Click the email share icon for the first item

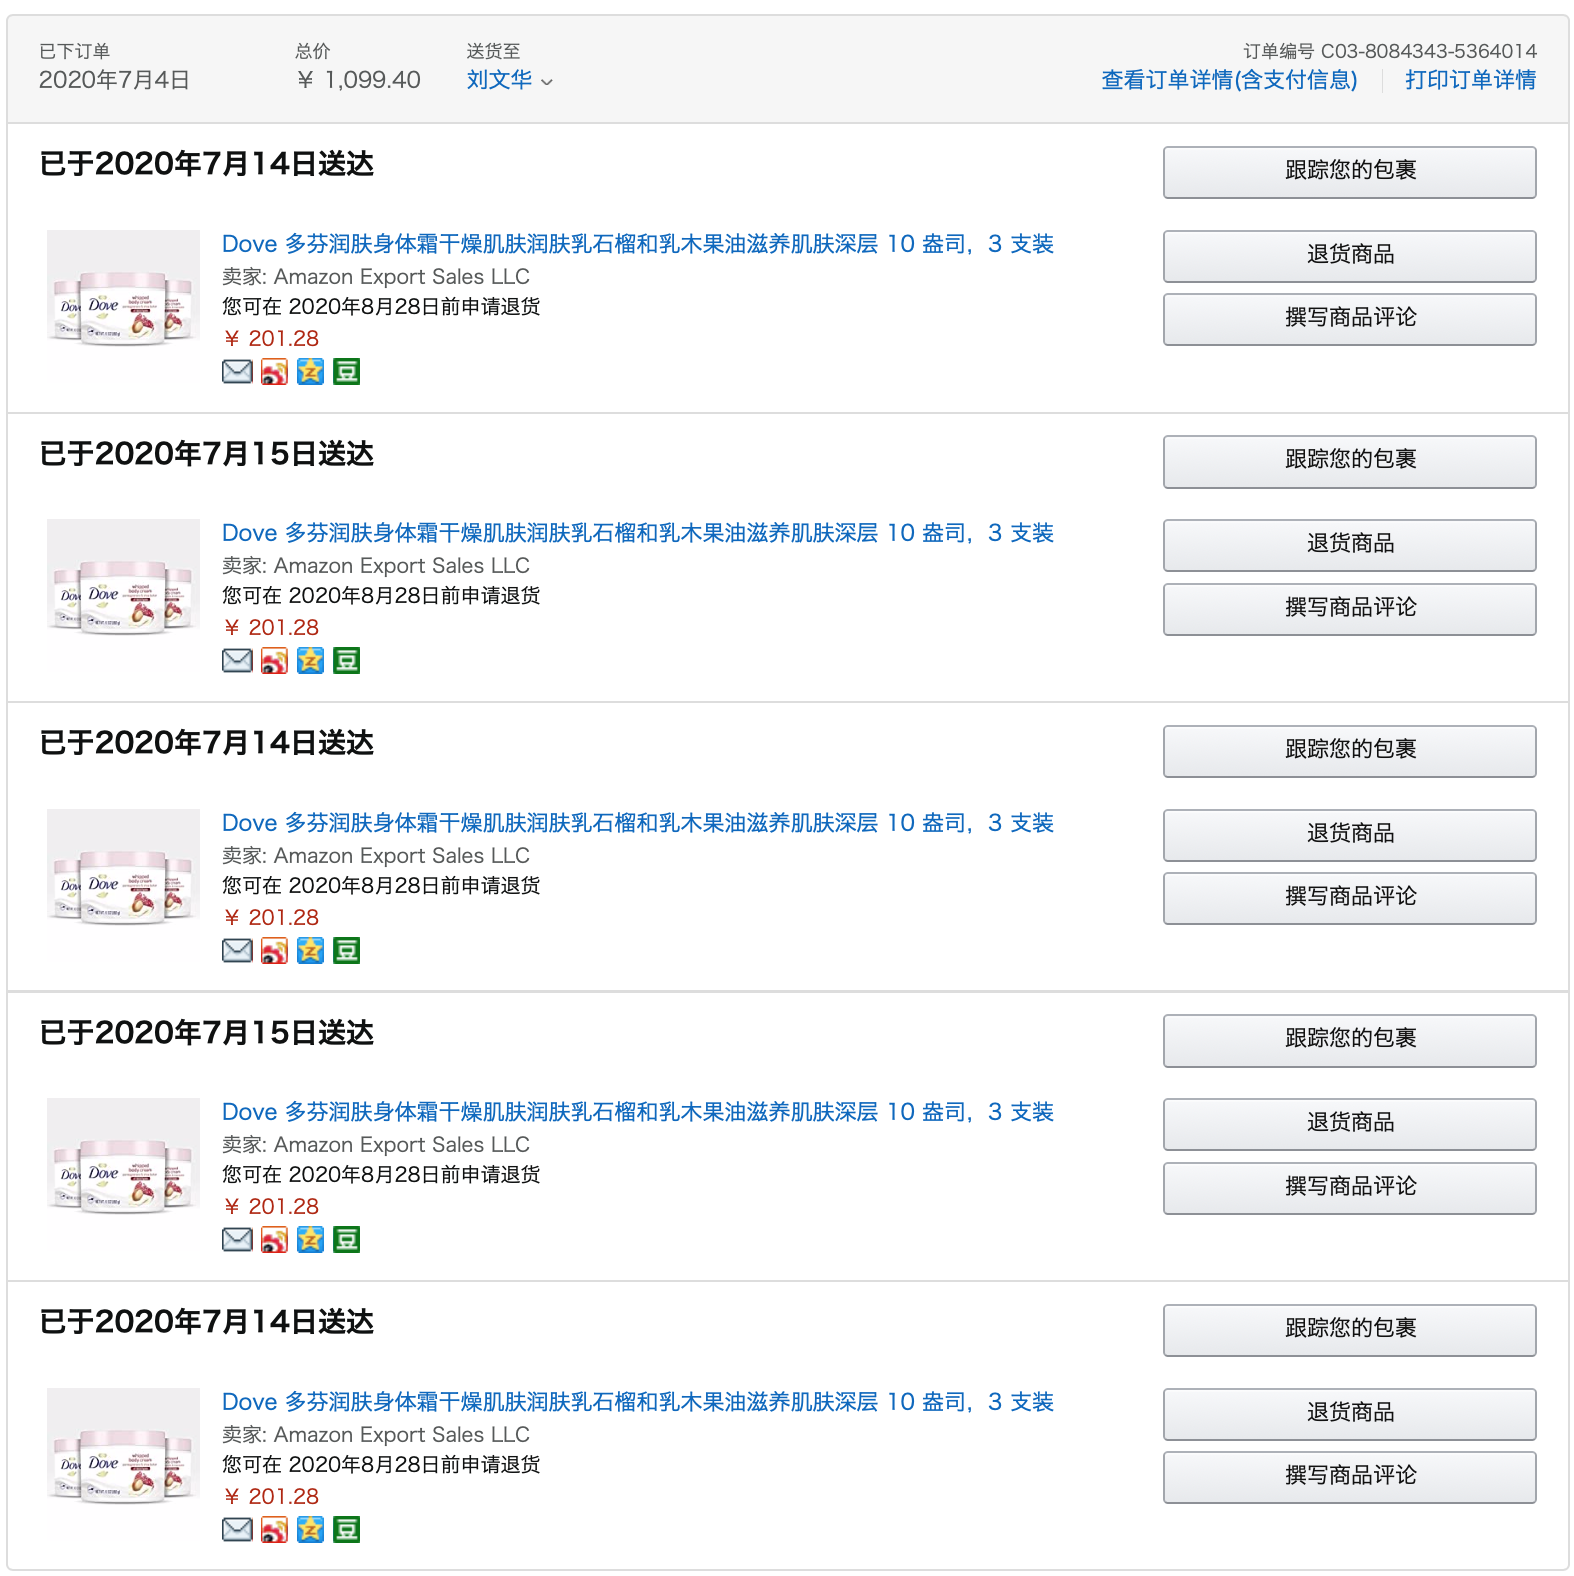pos(237,372)
